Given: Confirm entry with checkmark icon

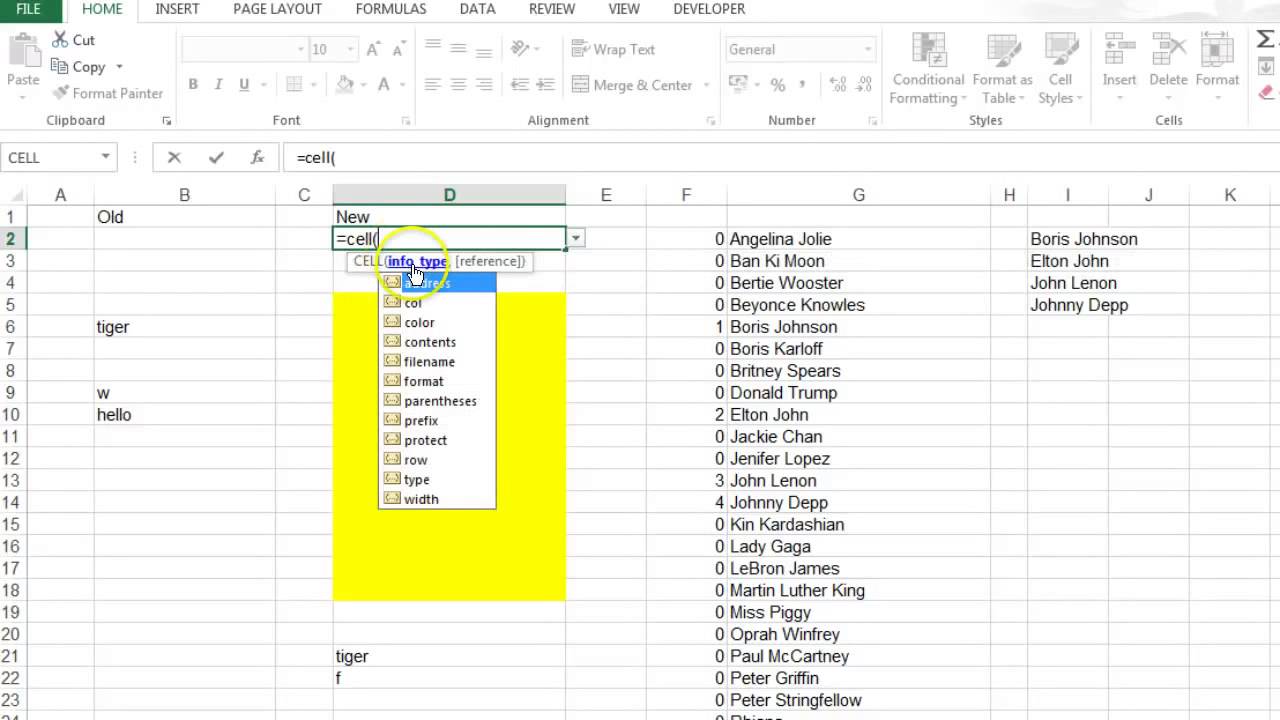Looking at the screenshot, I should point(216,157).
